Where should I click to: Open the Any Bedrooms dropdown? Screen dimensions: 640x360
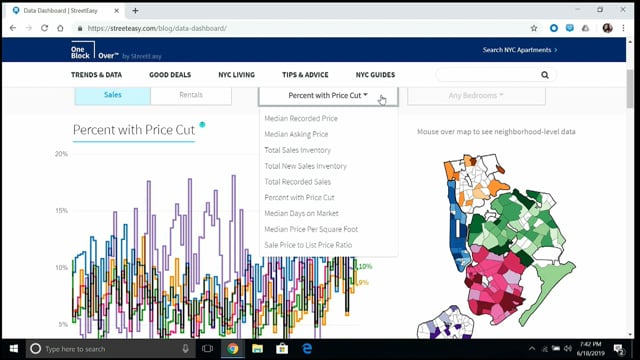click(x=476, y=96)
